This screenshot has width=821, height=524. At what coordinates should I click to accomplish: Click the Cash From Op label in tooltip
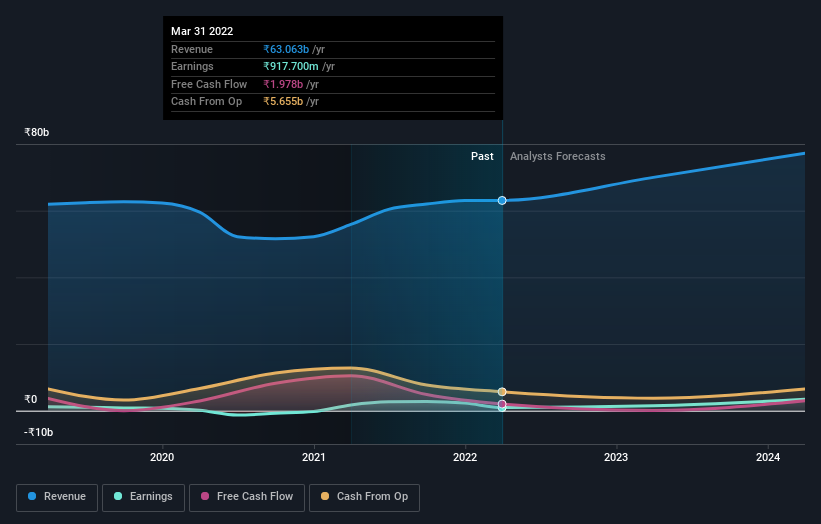point(206,102)
